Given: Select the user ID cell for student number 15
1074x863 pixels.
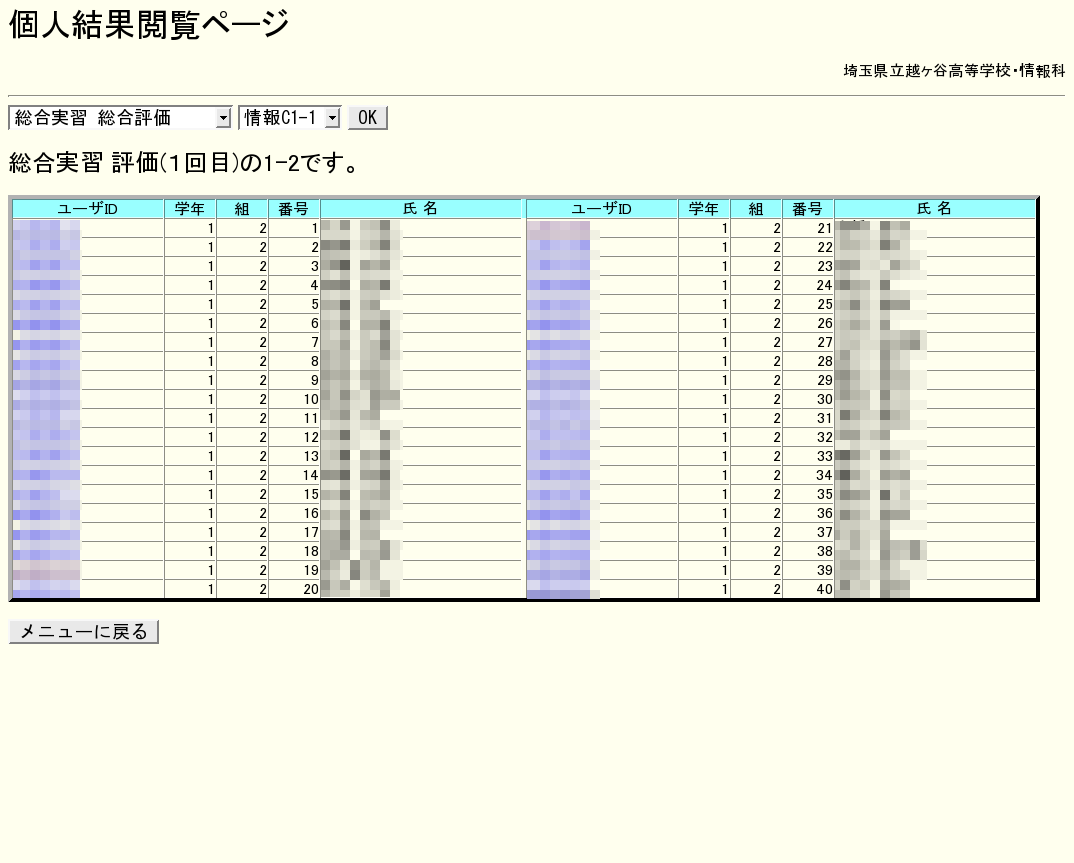Looking at the screenshot, I should [x=88, y=494].
